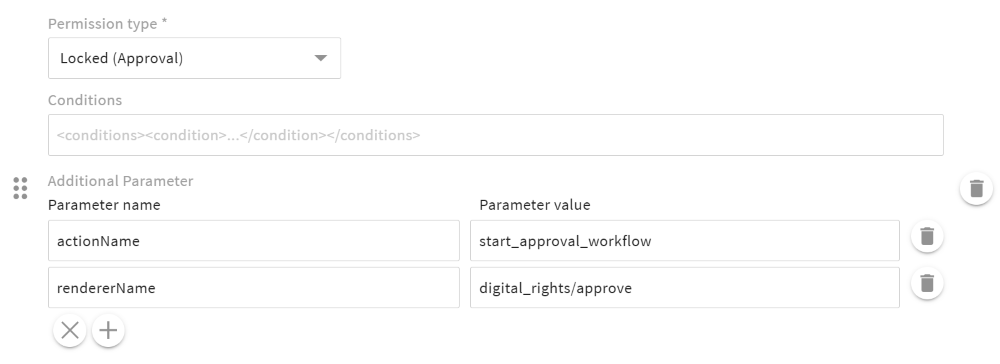Image resolution: width=1000 pixels, height=364 pixels.
Task: Add a new parameter with the plus button
Action: (x=108, y=330)
